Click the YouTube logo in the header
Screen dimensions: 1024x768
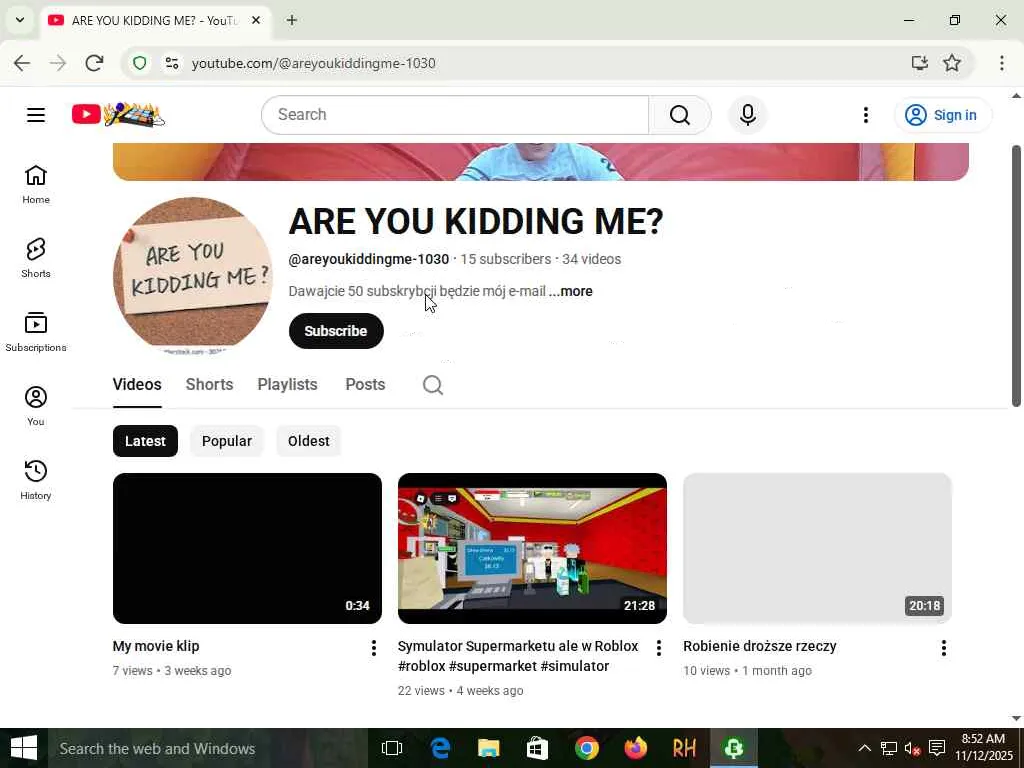(x=118, y=115)
